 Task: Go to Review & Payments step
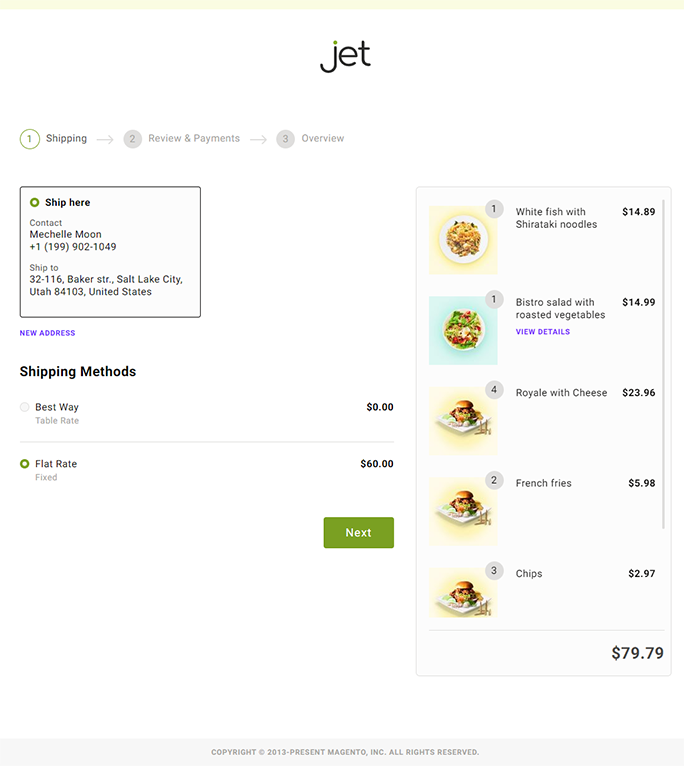click(194, 139)
